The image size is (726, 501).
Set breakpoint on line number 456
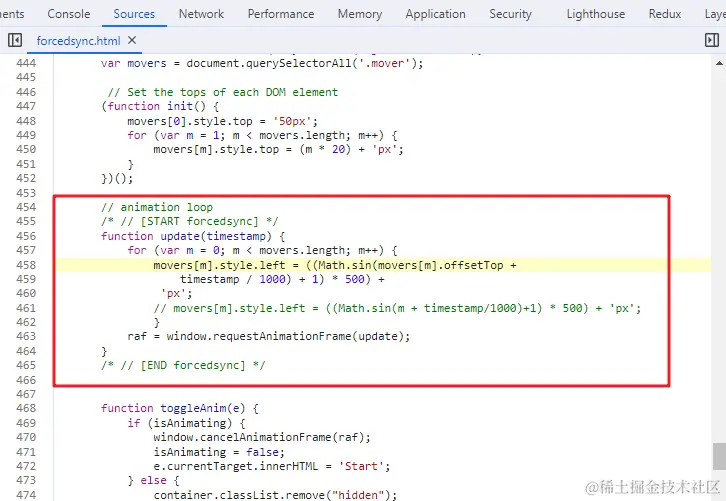pyautogui.click(x=26, y=236)
